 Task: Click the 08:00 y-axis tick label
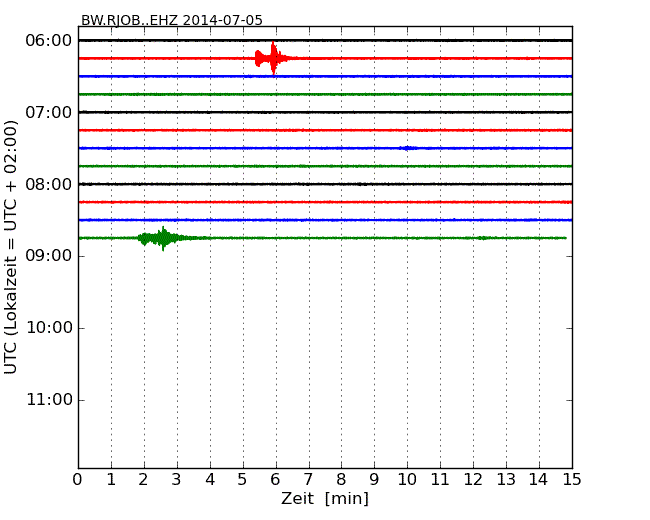49,184
